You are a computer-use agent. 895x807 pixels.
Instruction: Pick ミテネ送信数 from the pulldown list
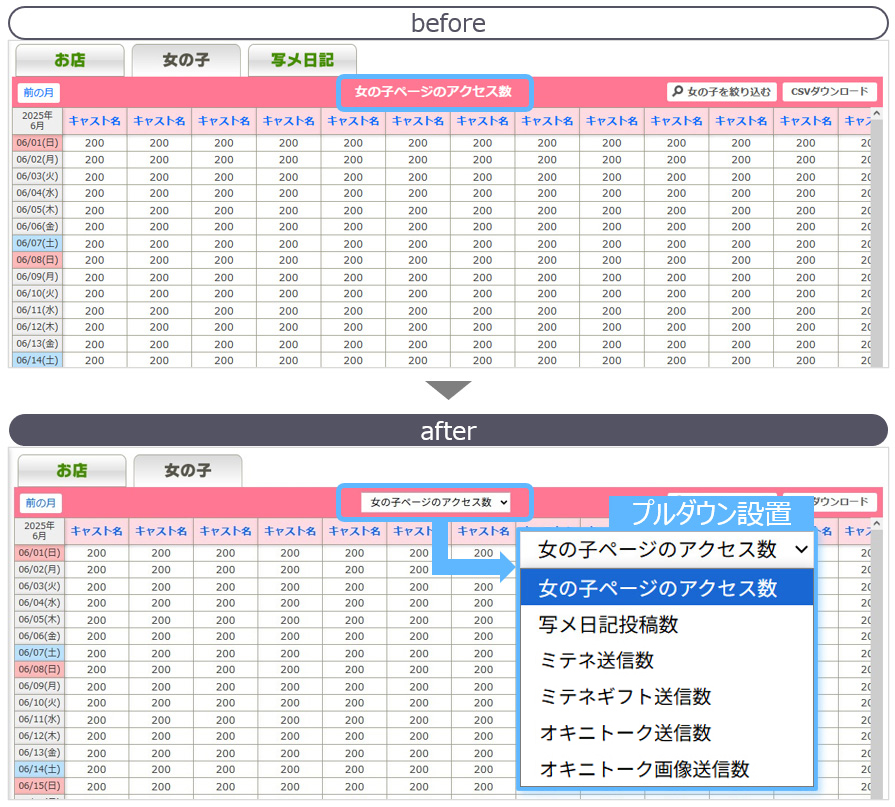click(x=596, y=661)
